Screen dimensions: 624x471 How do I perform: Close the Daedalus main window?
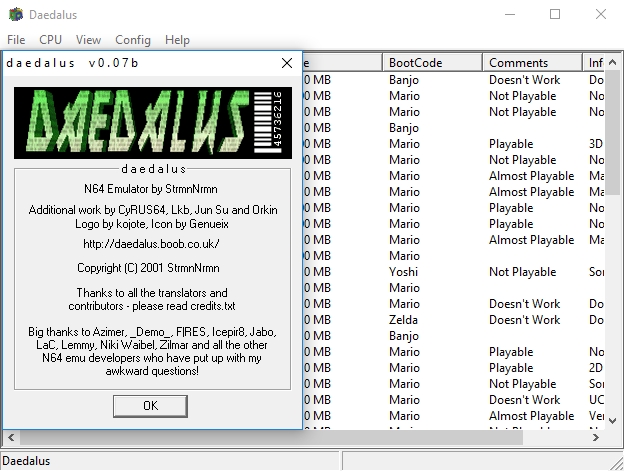[x=601, y=15]
